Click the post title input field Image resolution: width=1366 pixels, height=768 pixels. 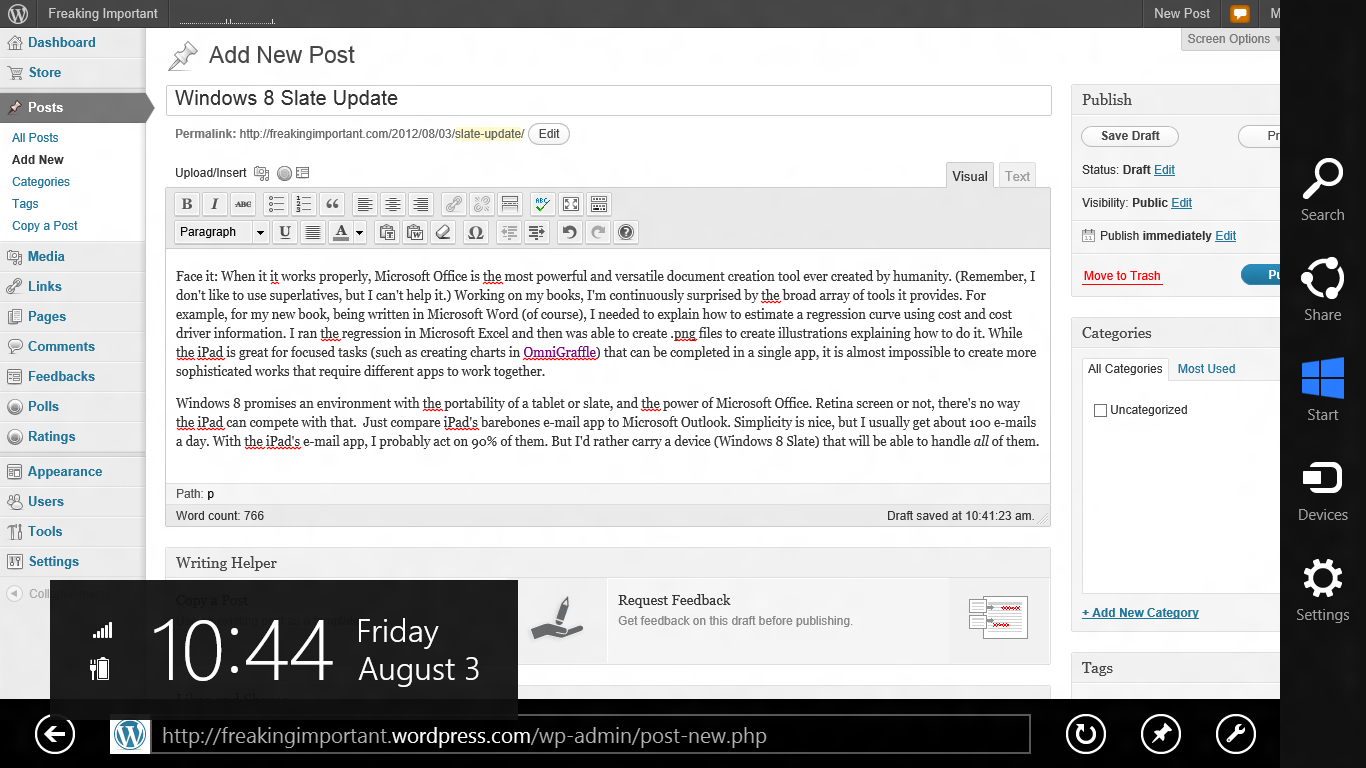point(608,99)
